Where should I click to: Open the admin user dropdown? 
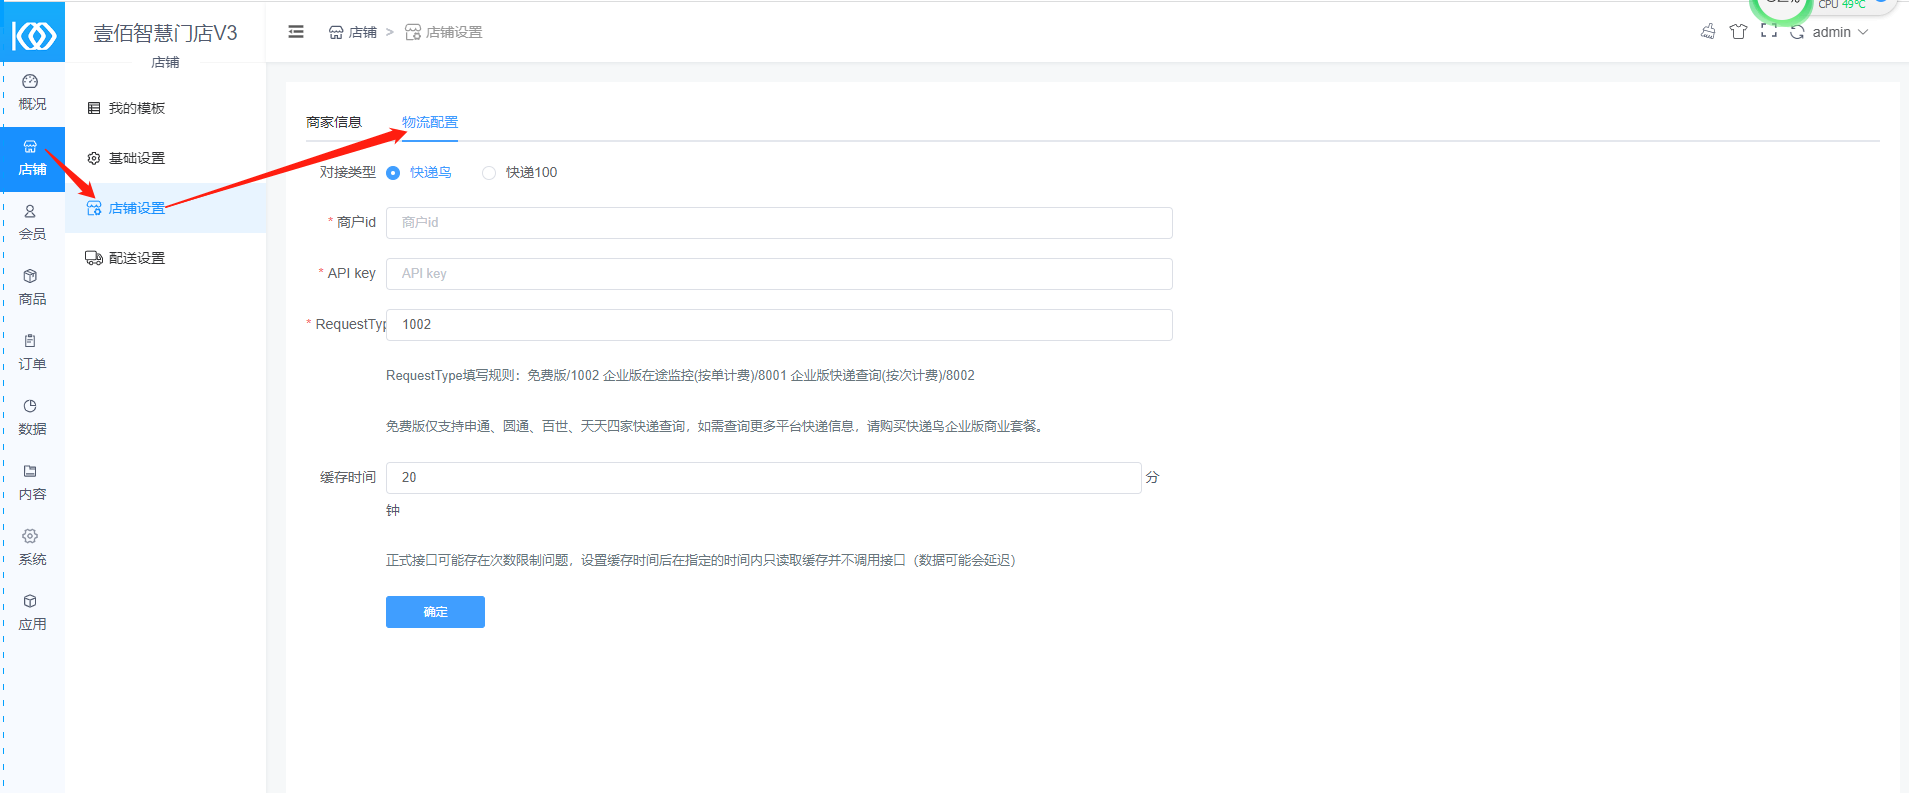point(1840,32)
